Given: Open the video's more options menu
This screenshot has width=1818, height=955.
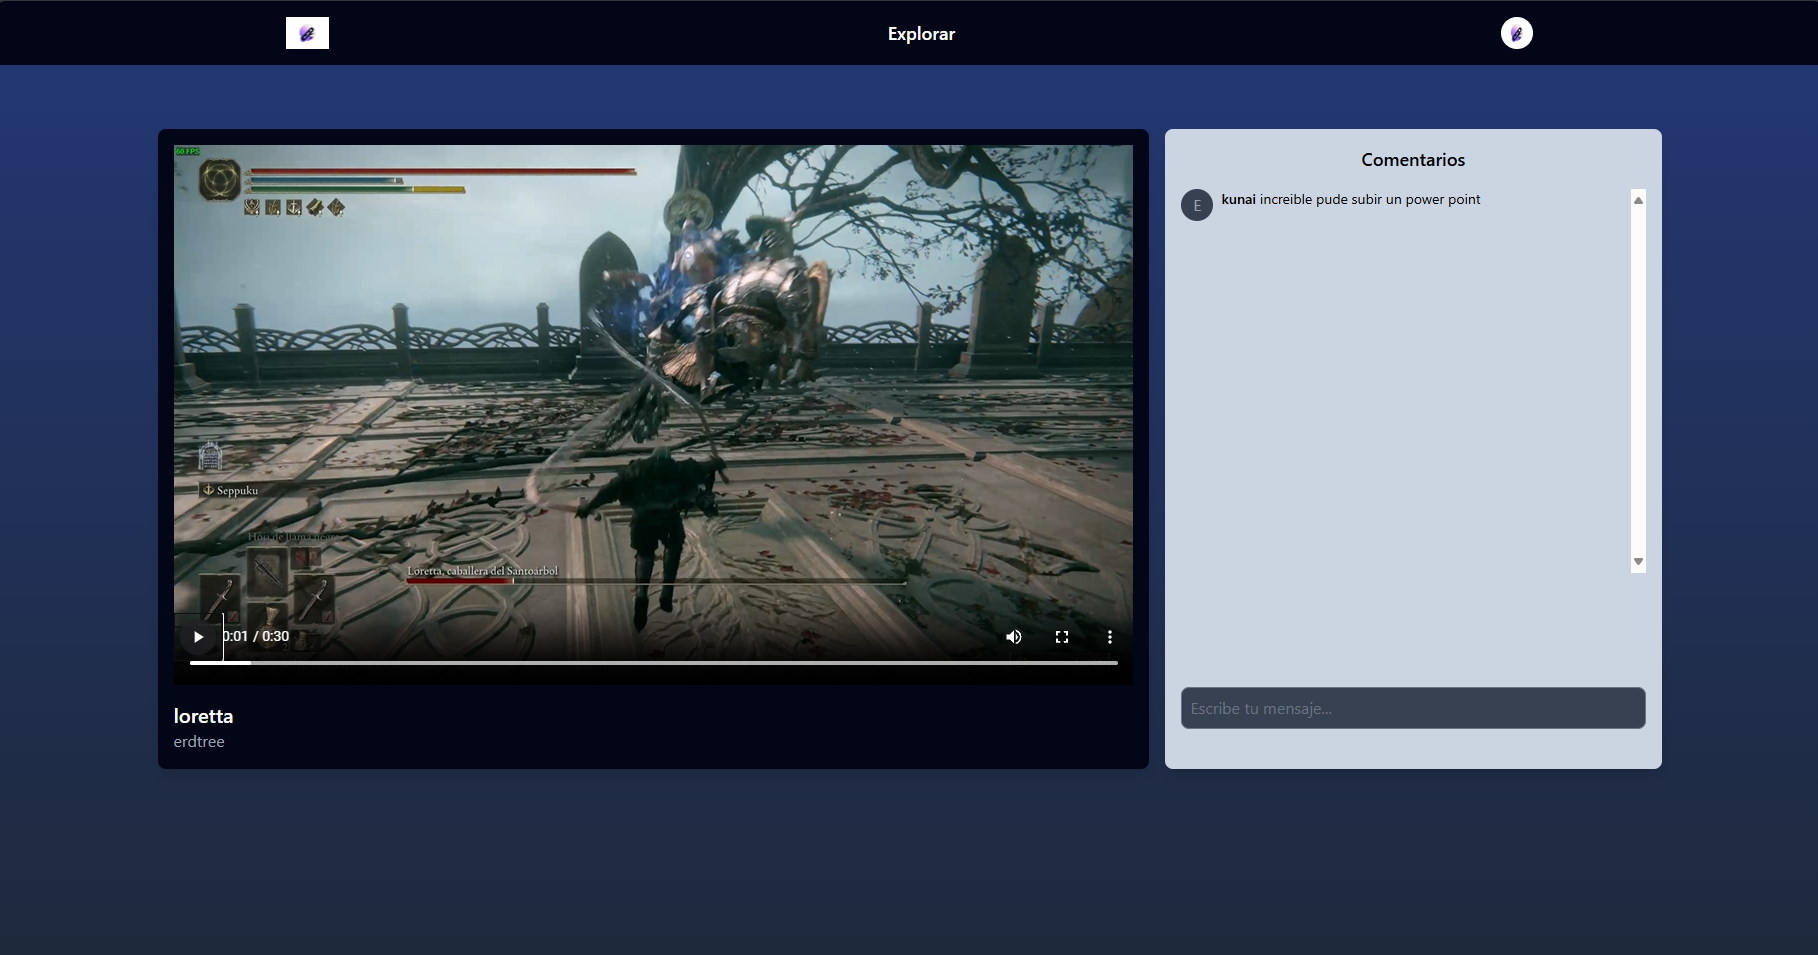Looking at the screenshot, I should tap(1109, 637).
